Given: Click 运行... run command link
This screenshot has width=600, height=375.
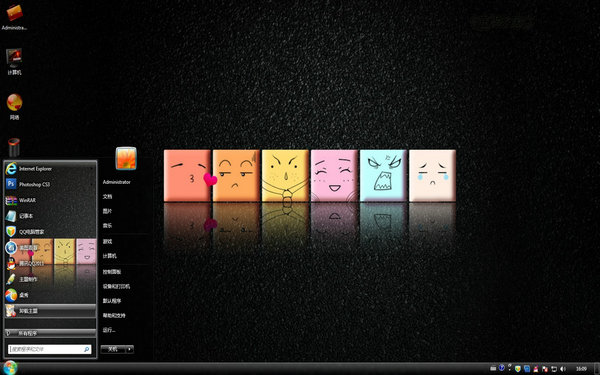Looking at the screenshot, I should [109, 330].
